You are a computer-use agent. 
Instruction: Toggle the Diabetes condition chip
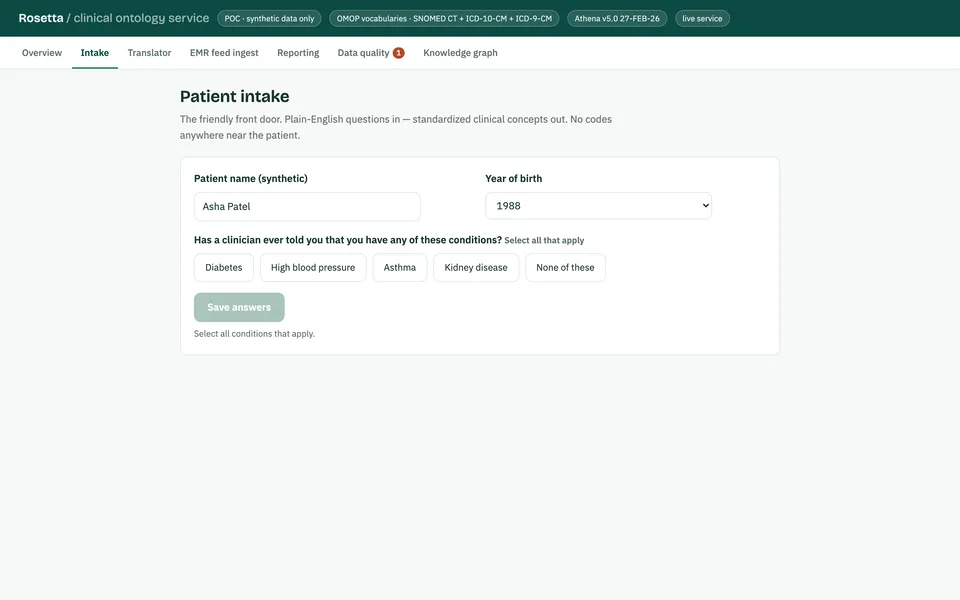pyautogui.click(x=223, y=268)
